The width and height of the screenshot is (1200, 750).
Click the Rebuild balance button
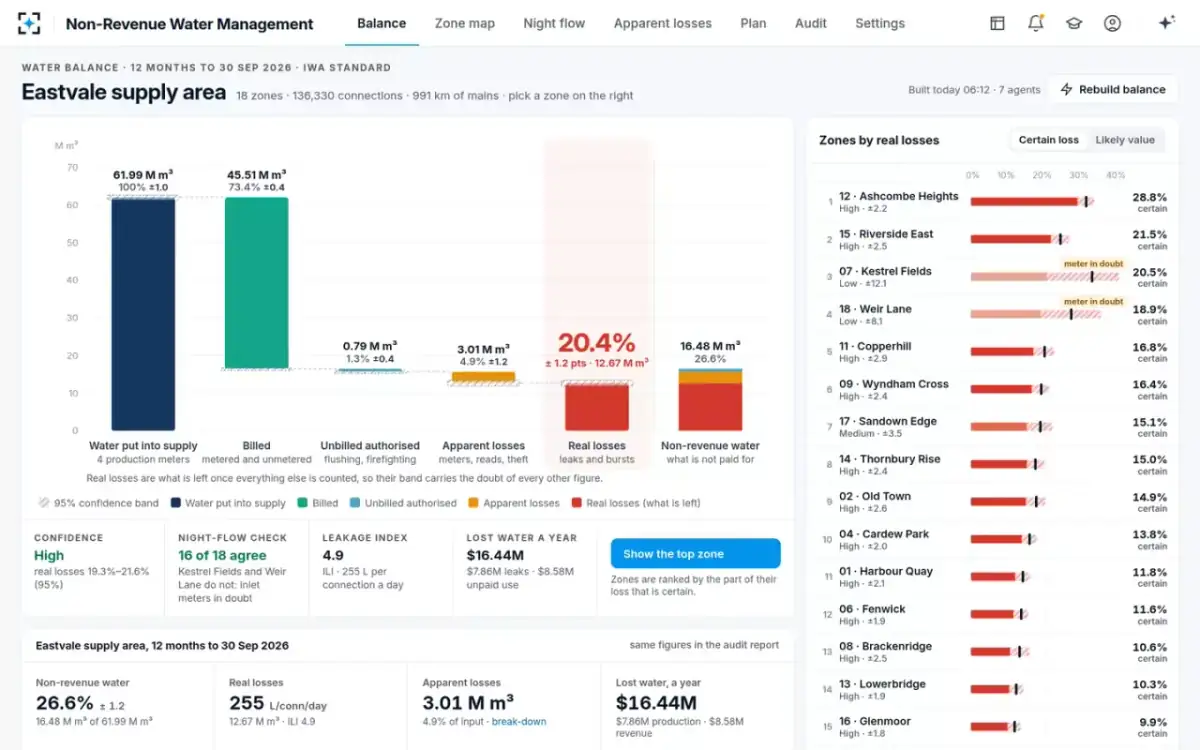[x=1113, y=89]
